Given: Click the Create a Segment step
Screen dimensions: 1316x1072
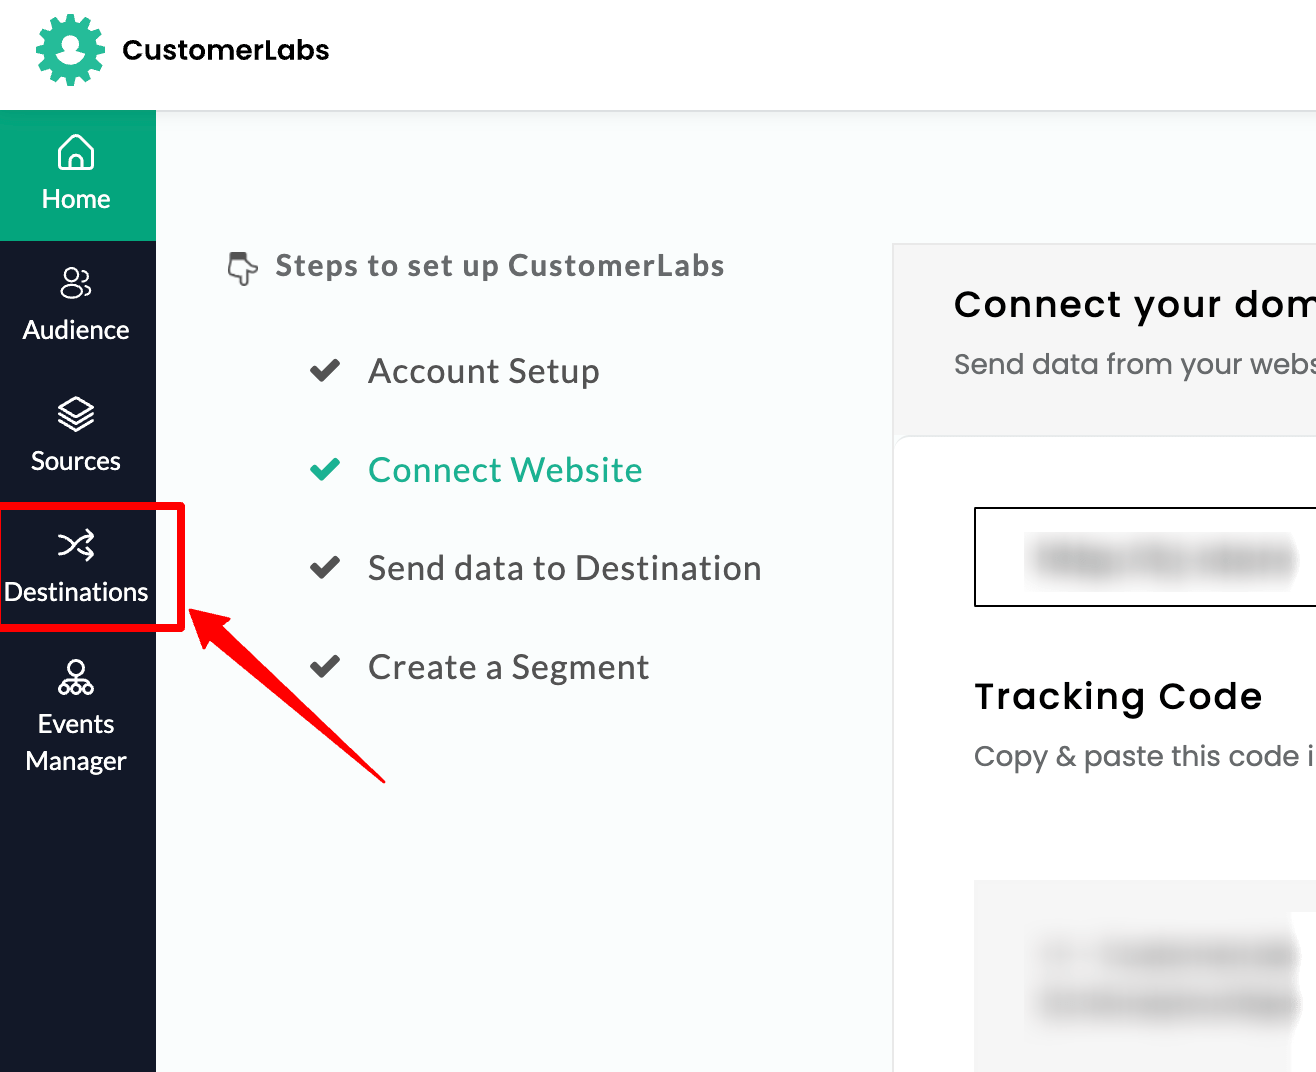Looking at the screenshot, I should point(508,667).
